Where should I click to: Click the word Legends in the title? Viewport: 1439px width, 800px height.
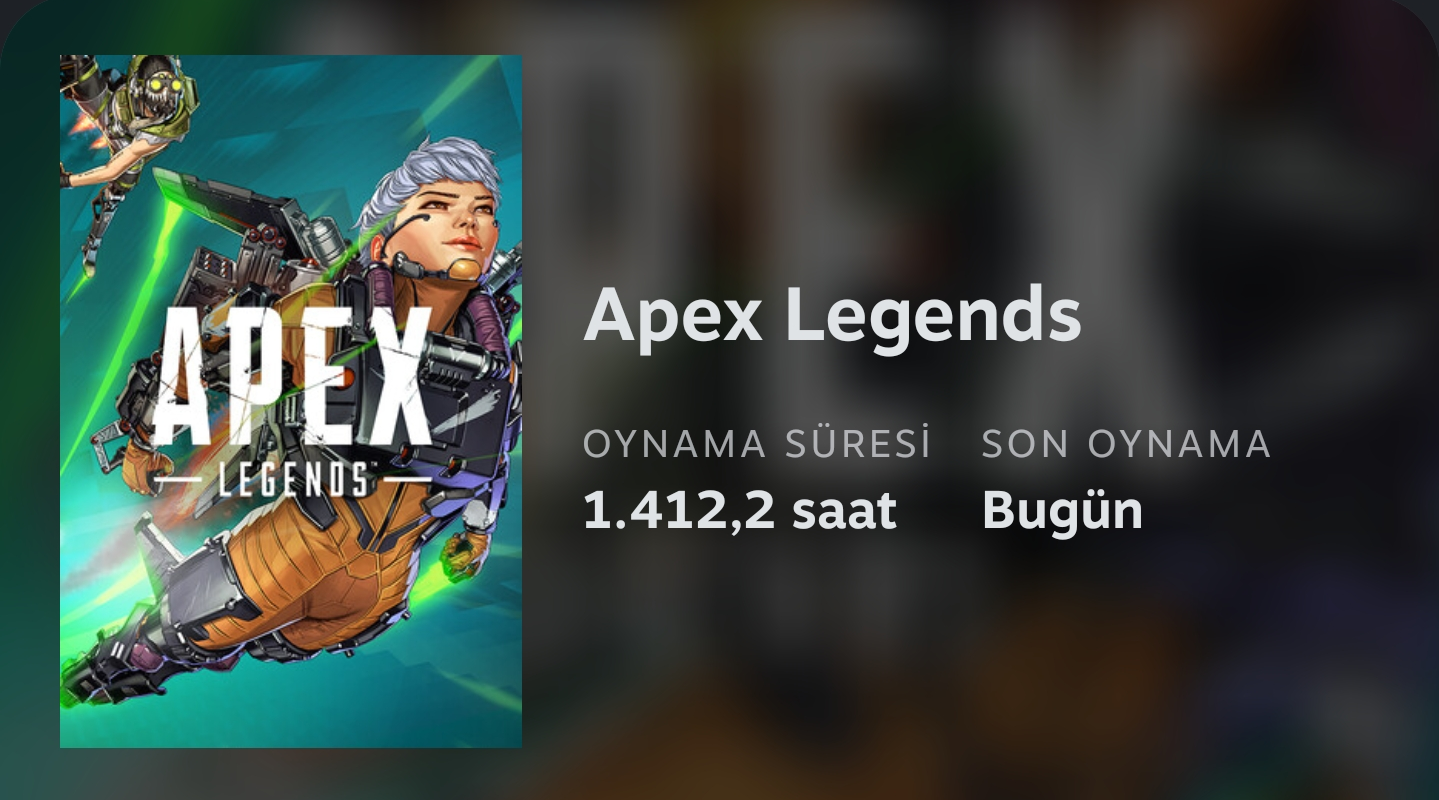click(x=918, y=318)
